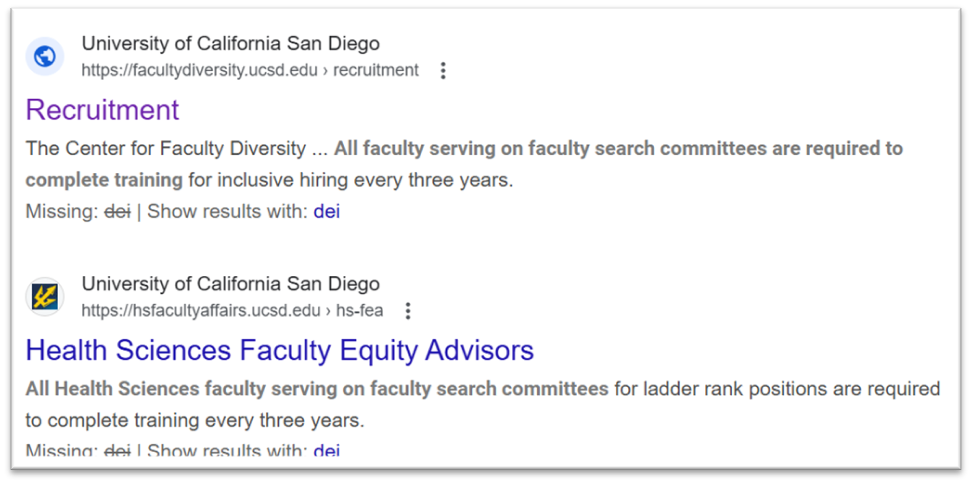Viewport: 972px width, 484px height.
Task: Click the "The Center for Faculty Diversity" snippet text
Action: 165,149
